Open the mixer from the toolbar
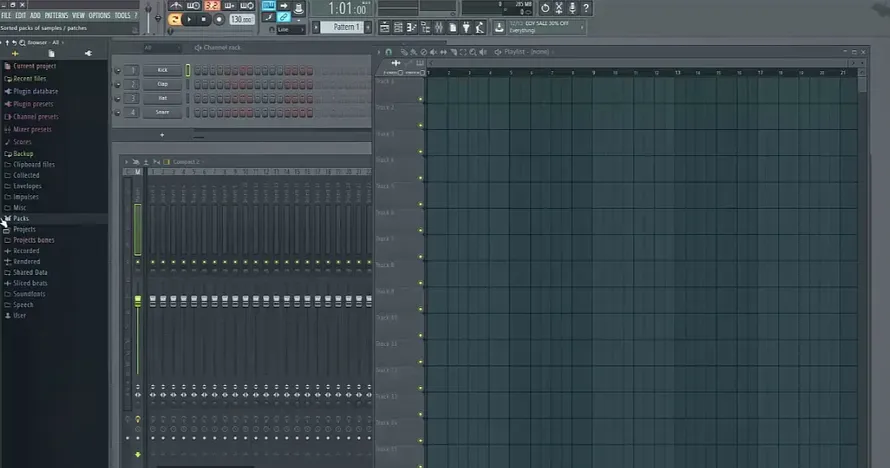This screenshot has height=468, width=890. [439, 27]
